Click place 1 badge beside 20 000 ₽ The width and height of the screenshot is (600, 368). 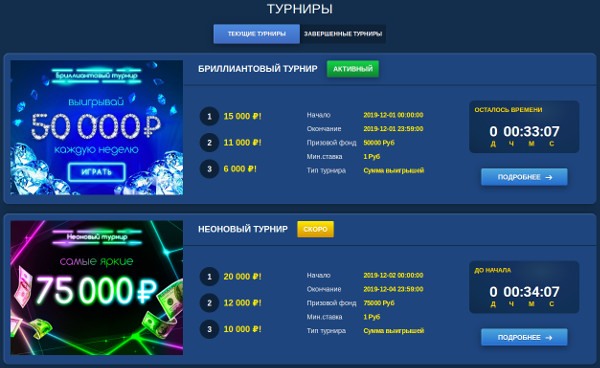pyautogui.click(x=209, y=277)
